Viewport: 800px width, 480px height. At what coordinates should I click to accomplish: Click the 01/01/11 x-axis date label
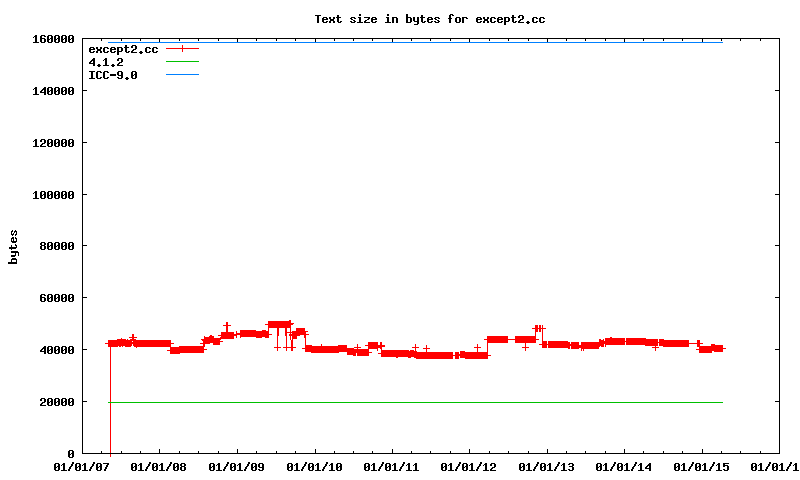[x=392, y=467]
